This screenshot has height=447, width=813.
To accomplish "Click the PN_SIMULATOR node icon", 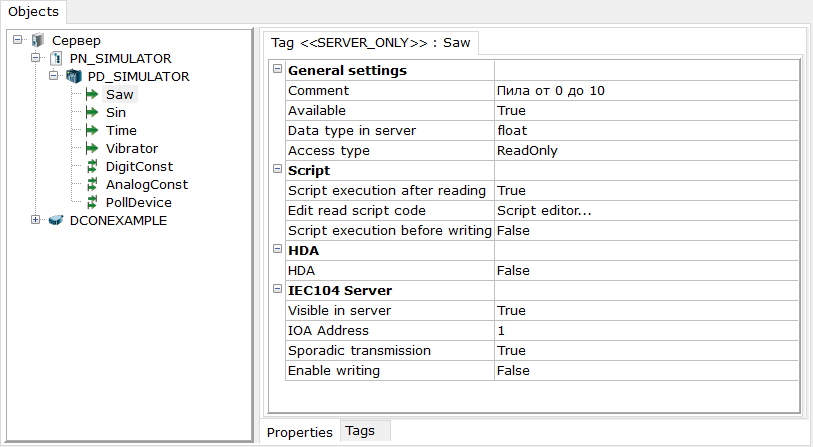I will [55, 58].
